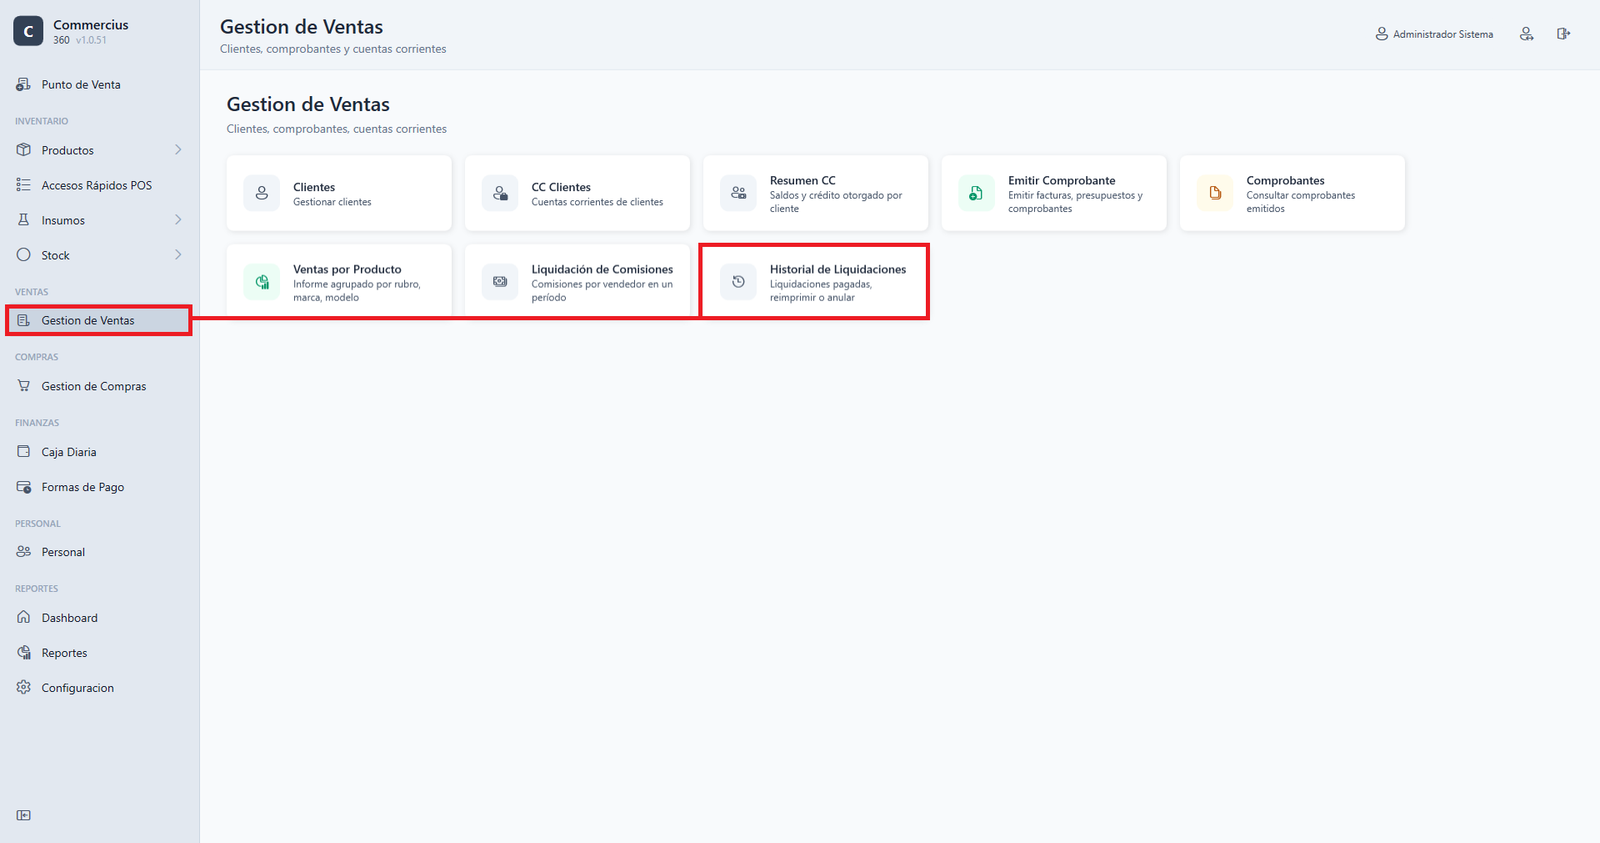Collapse sidebar with bottom panel icon
This screenshot has height=843, width=1600.
23,815
